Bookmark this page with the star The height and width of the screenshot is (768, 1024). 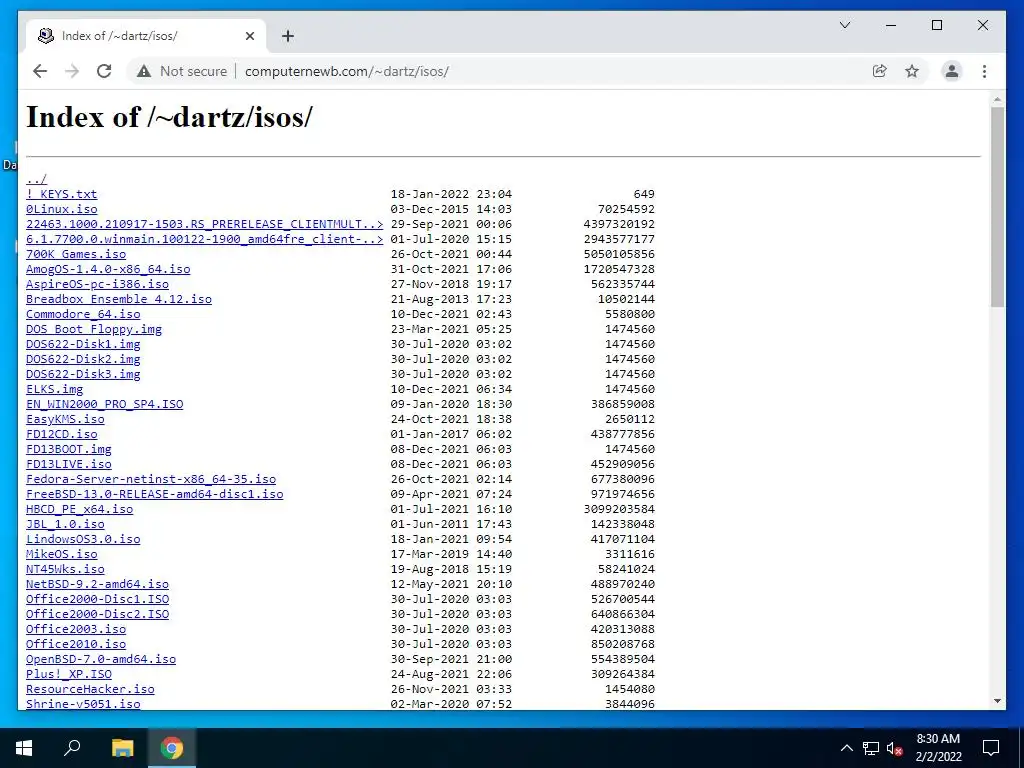(x=912, y=71)
